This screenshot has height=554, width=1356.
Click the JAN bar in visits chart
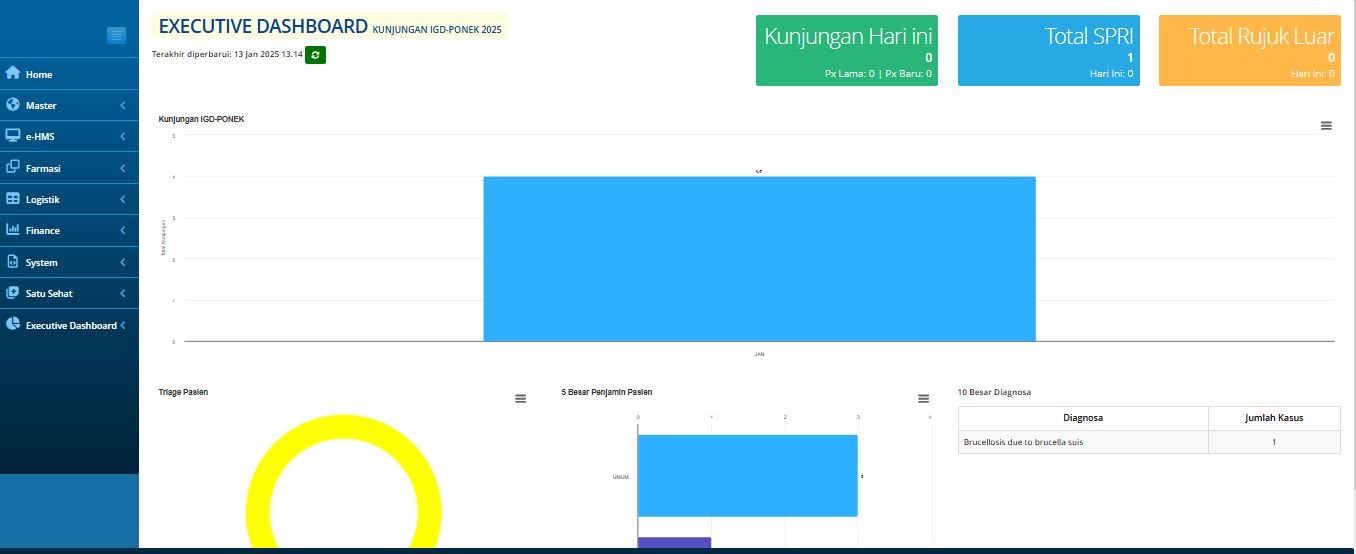click(759, 259)
